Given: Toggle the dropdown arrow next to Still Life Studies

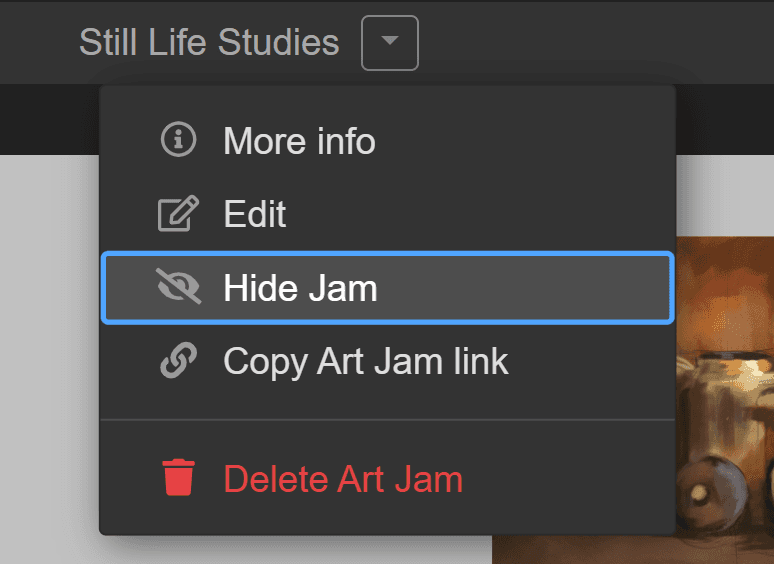Looking at the screenshot, I should [390, 43].
